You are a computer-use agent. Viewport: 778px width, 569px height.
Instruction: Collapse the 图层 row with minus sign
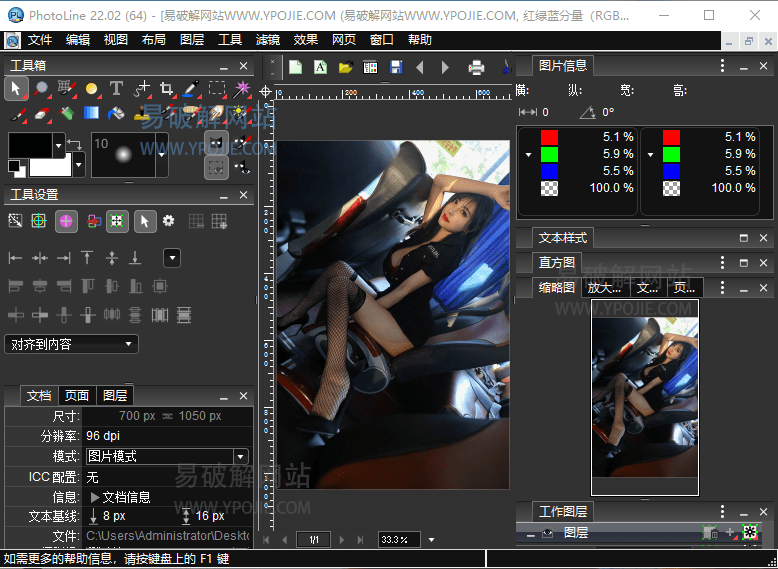coord(530,535)
